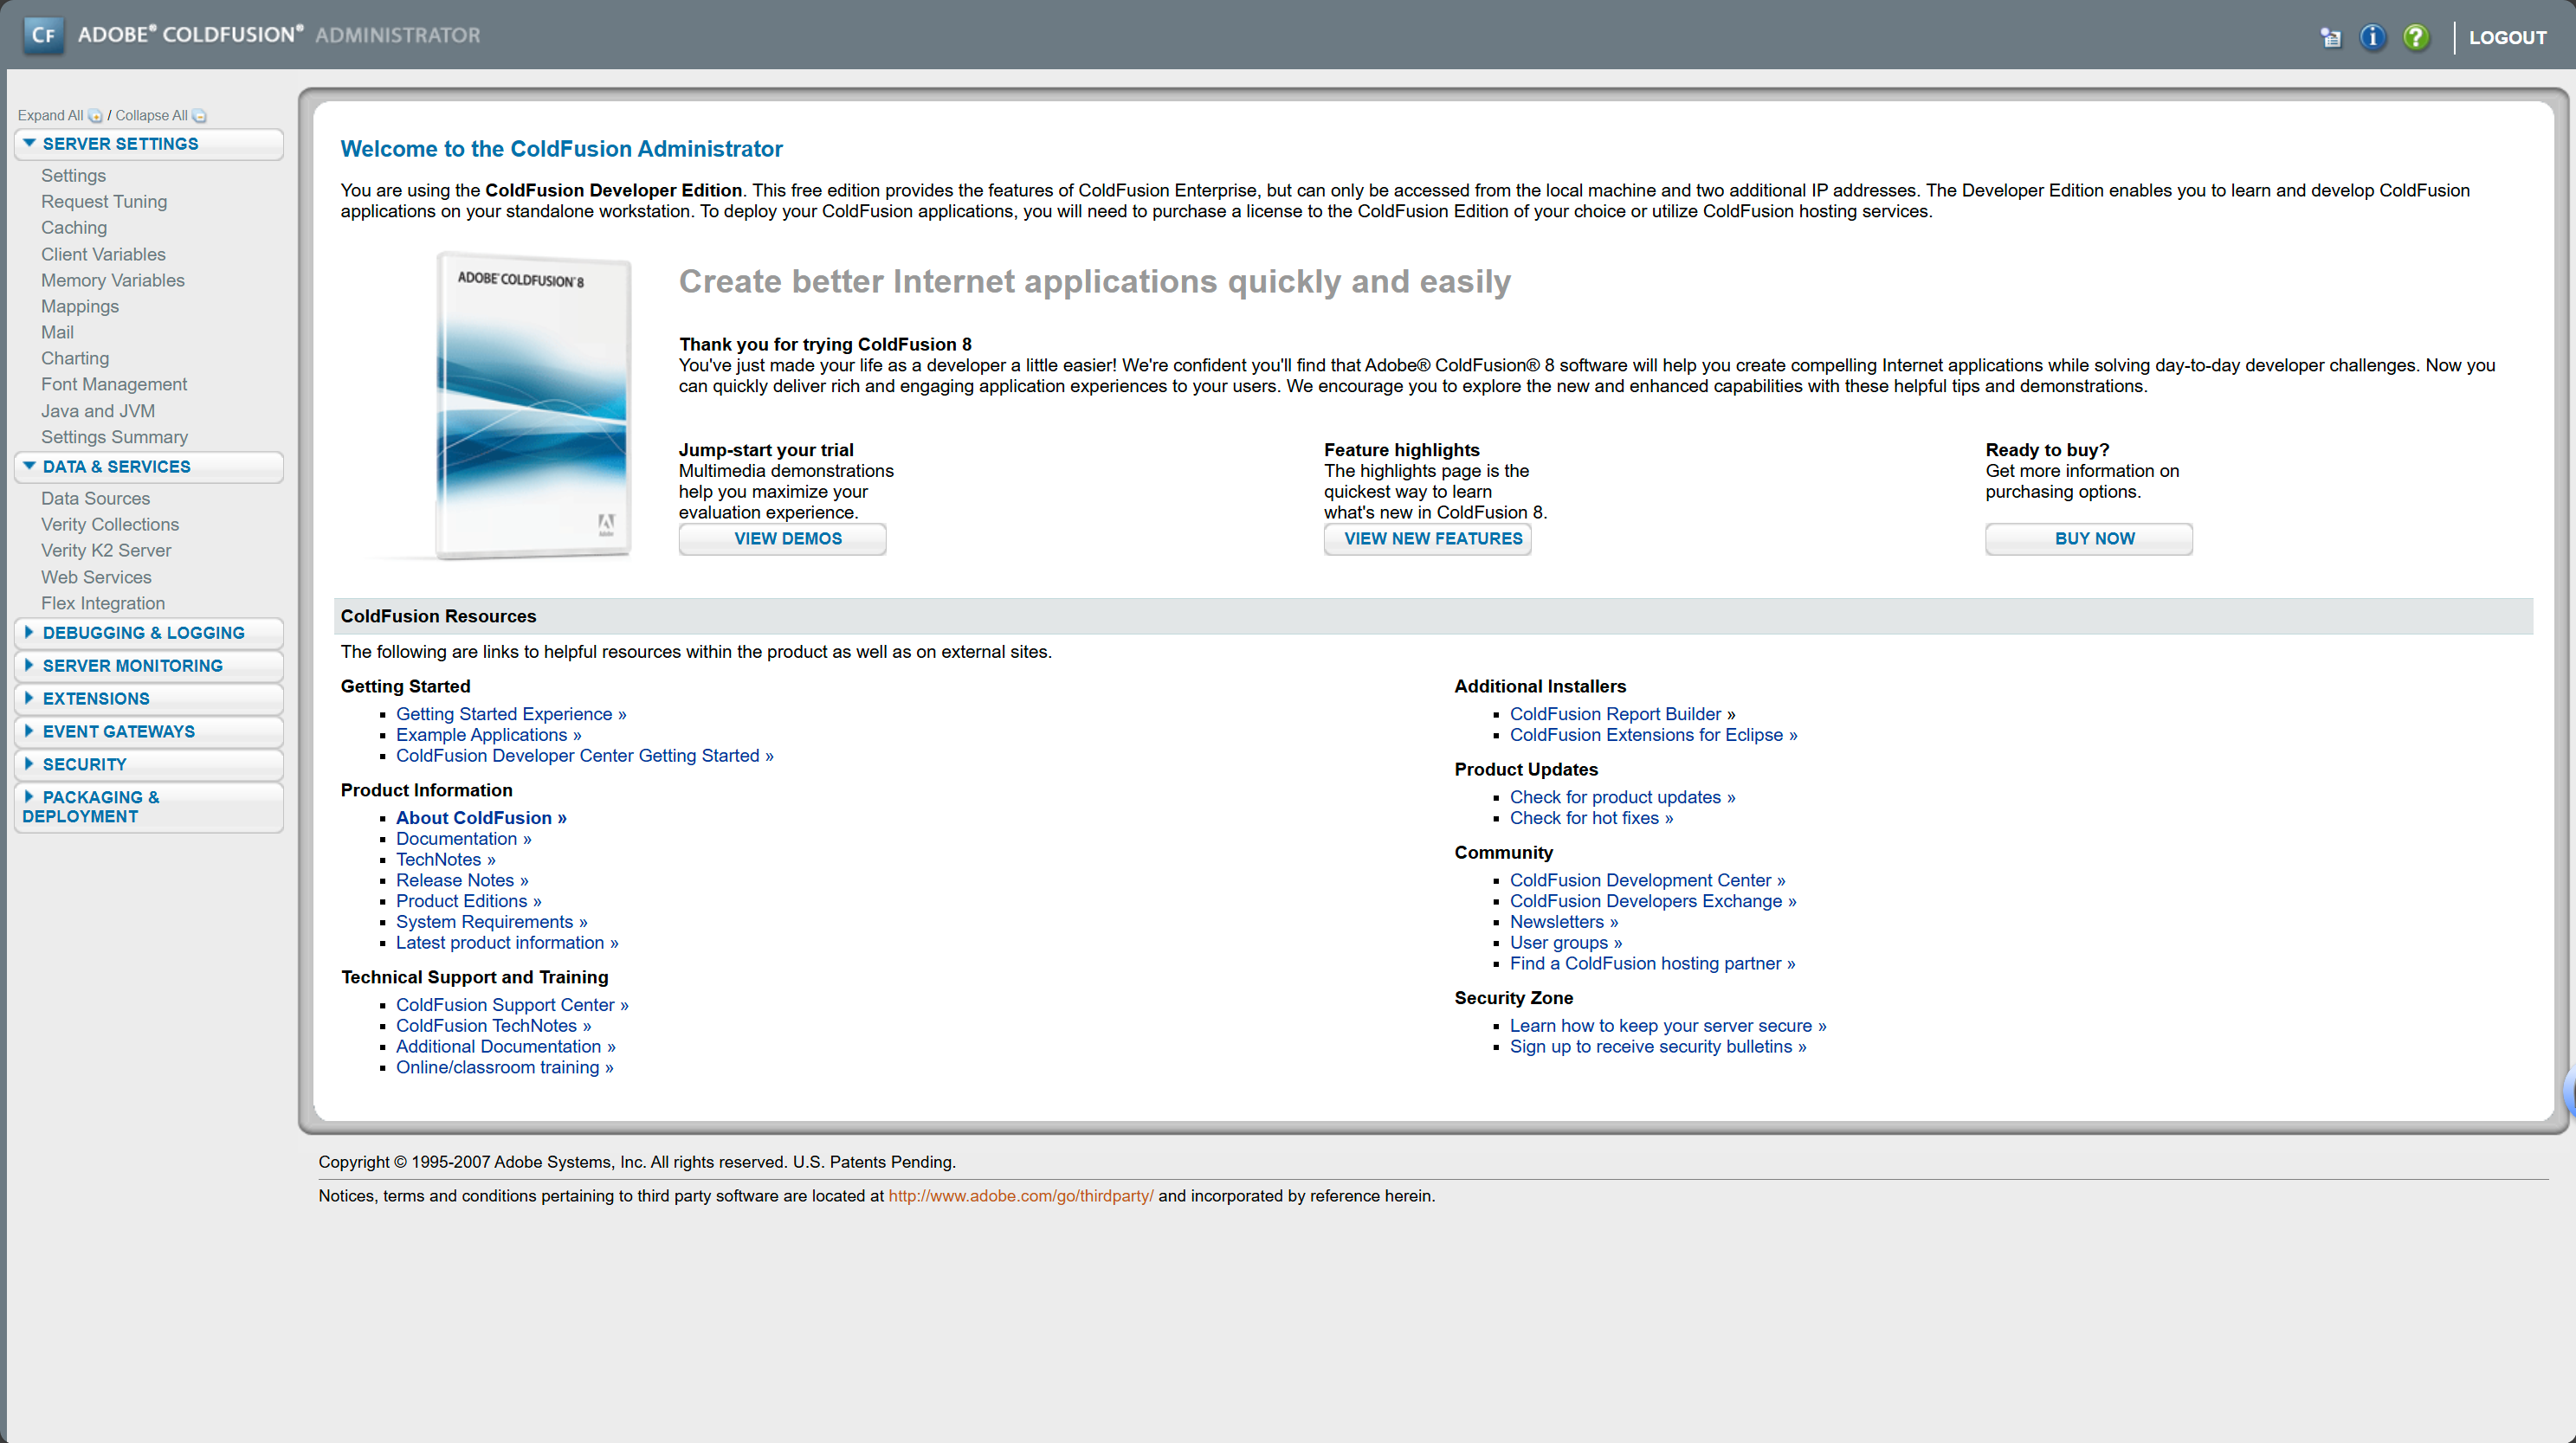Open the Data Sources page
2576x1443 pixels.
click(x=95, y=498)
